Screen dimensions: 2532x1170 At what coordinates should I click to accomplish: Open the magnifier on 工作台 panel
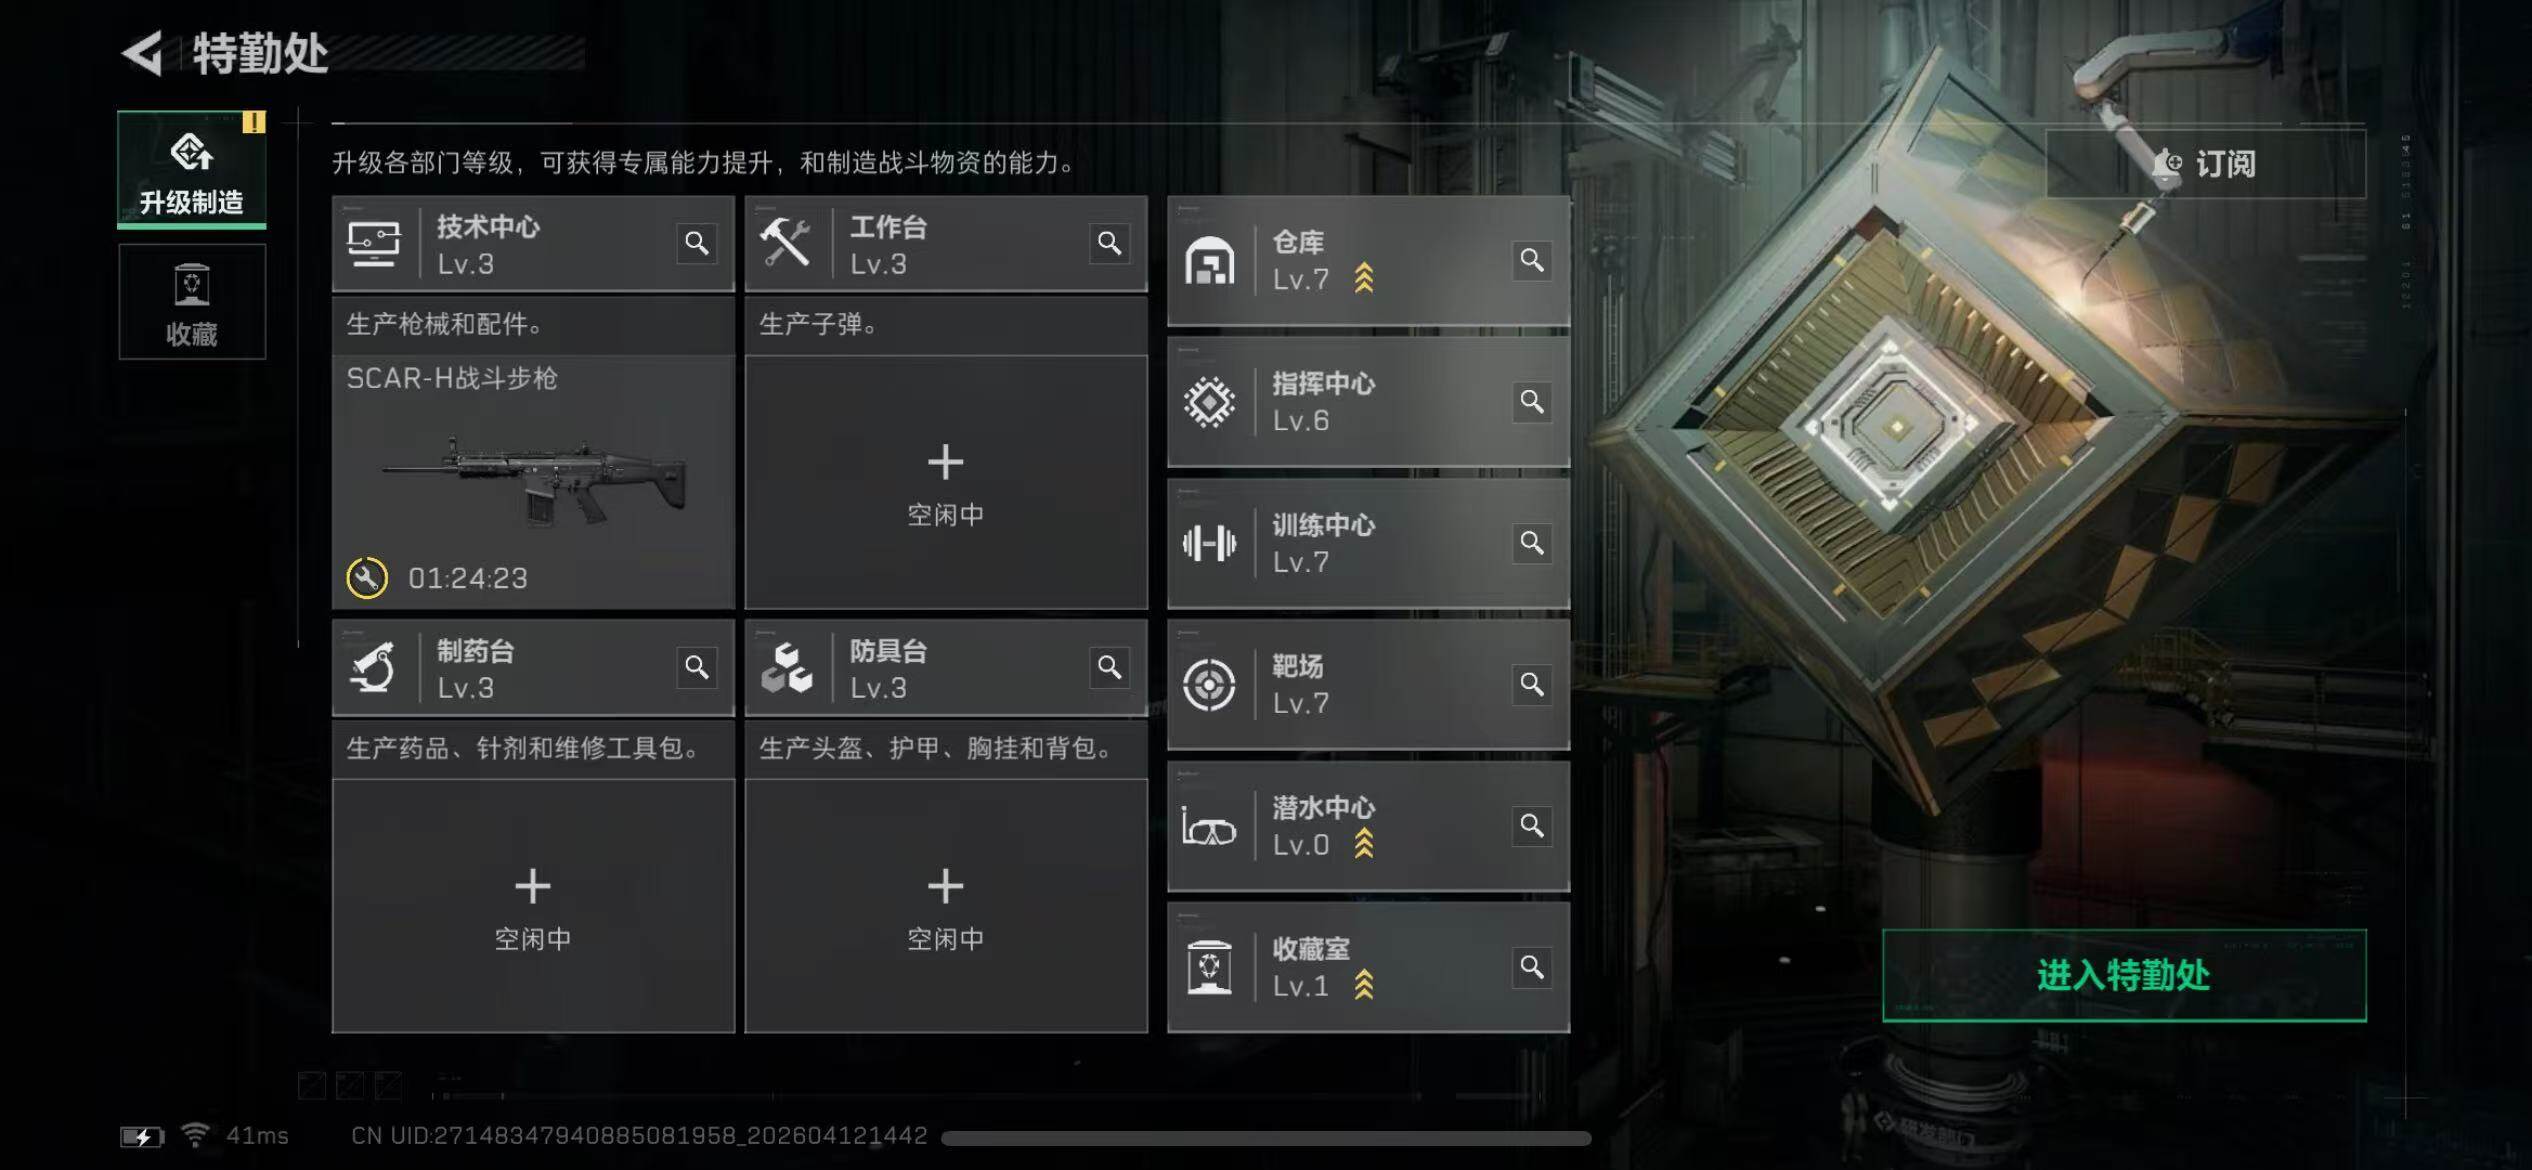pos(1109,243)
